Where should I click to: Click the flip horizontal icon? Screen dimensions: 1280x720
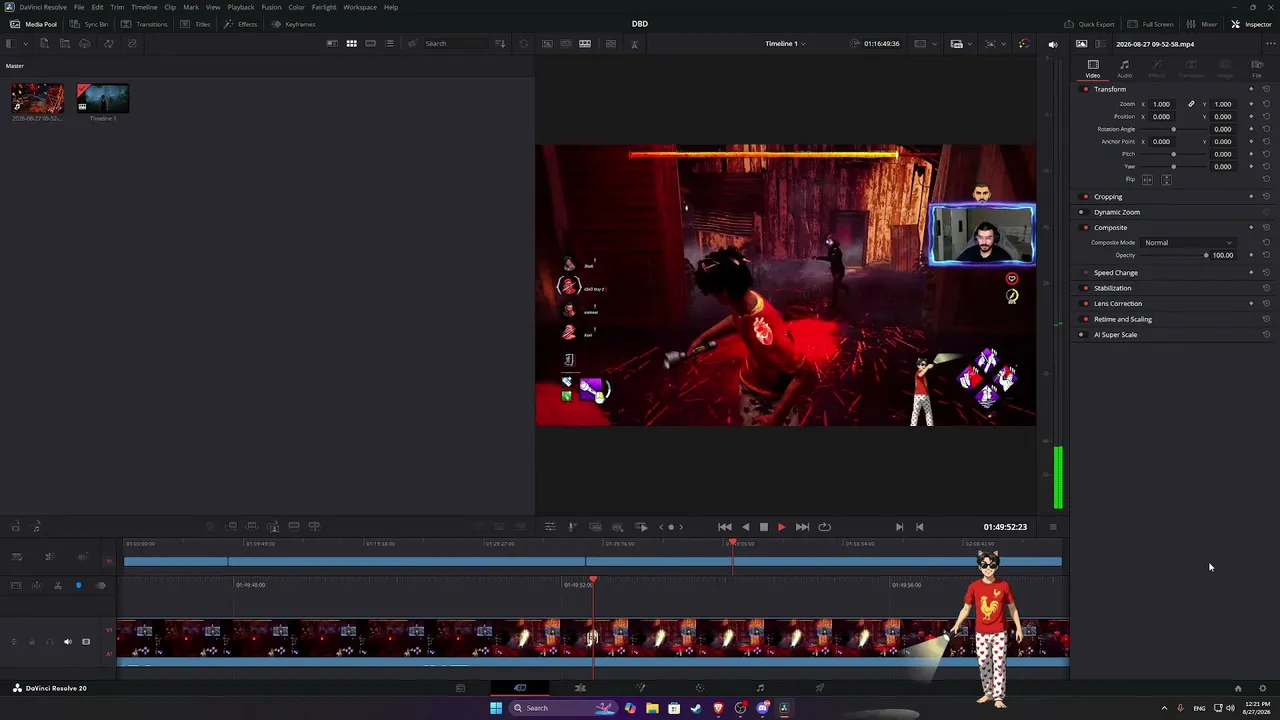coord(1147,180)
